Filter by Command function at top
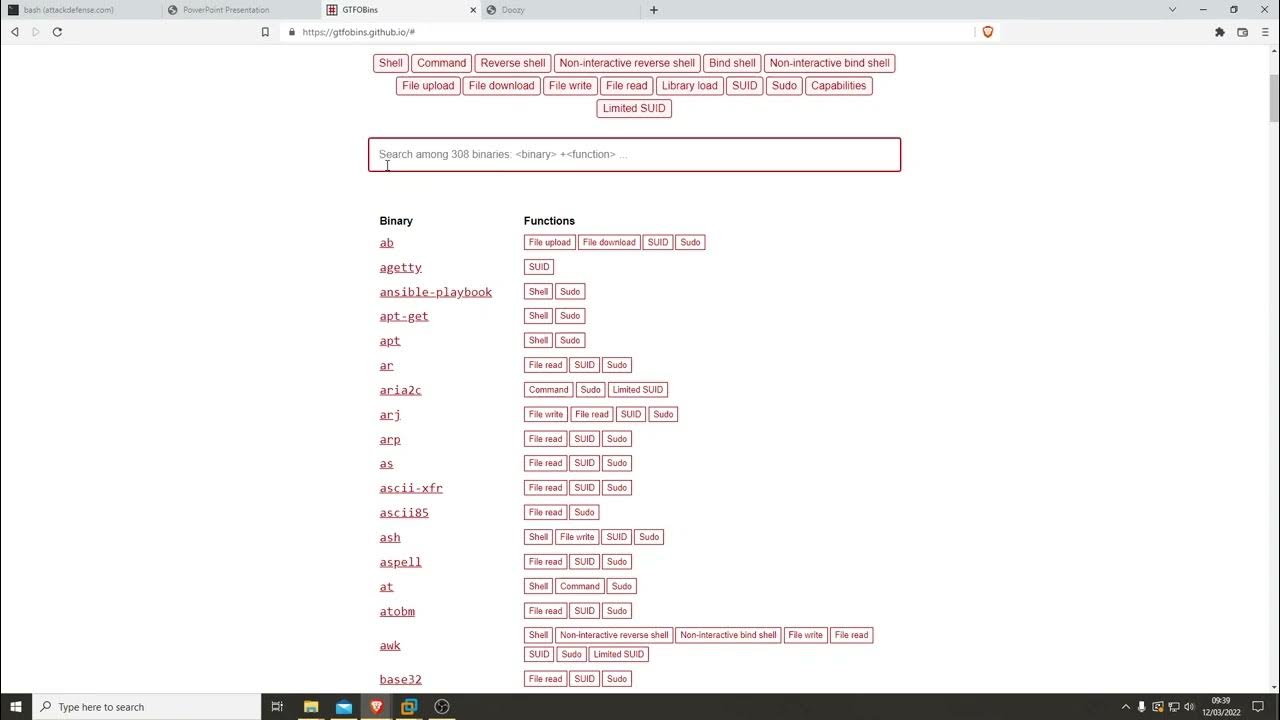This screenshot has height=720, width=1280. [x=441, y=63]
